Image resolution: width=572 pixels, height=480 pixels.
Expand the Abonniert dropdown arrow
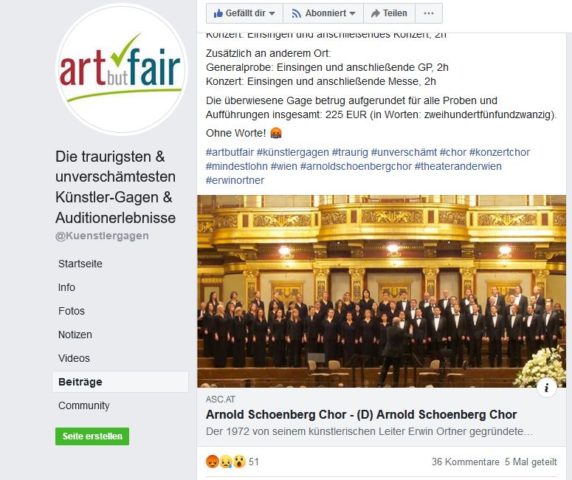(352, 13)
